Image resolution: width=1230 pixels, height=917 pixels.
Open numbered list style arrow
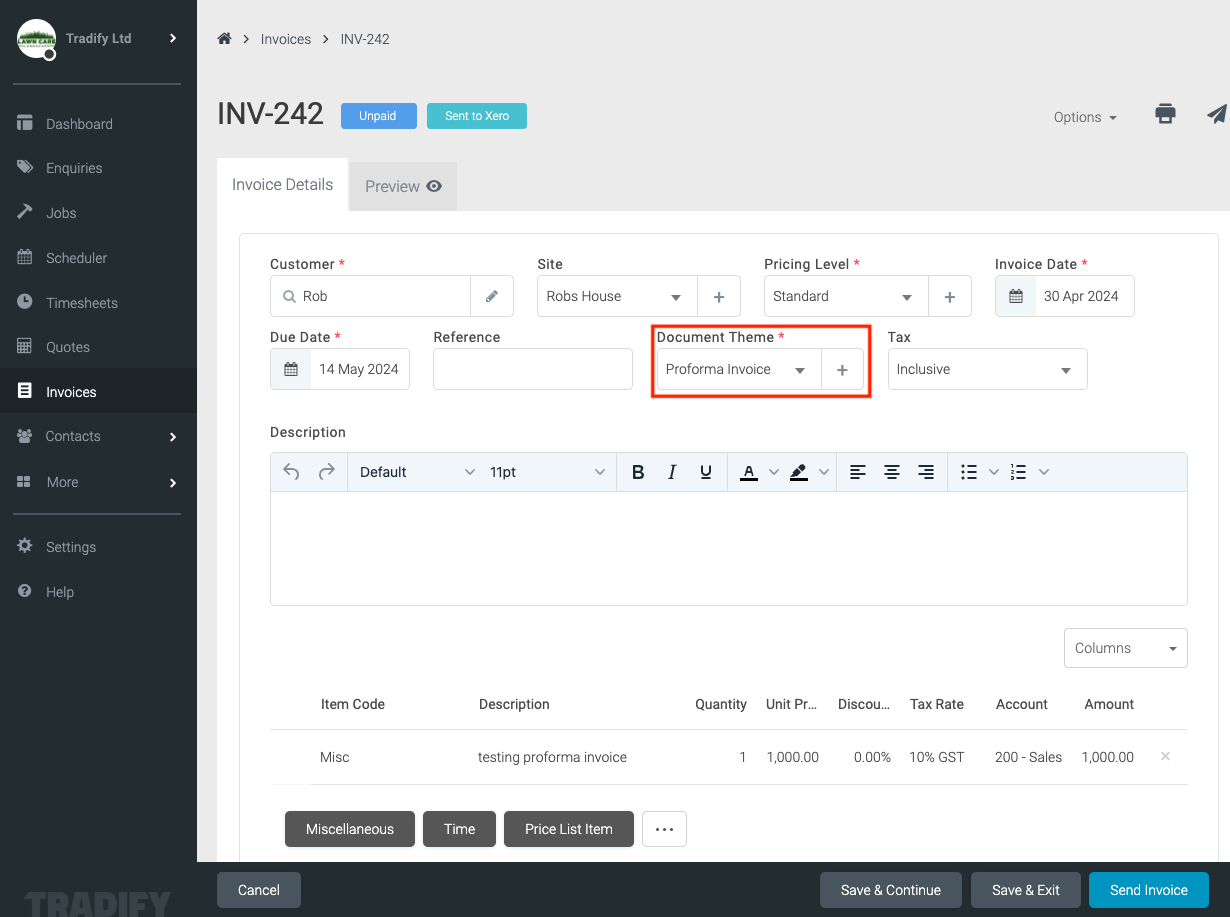1044,472
